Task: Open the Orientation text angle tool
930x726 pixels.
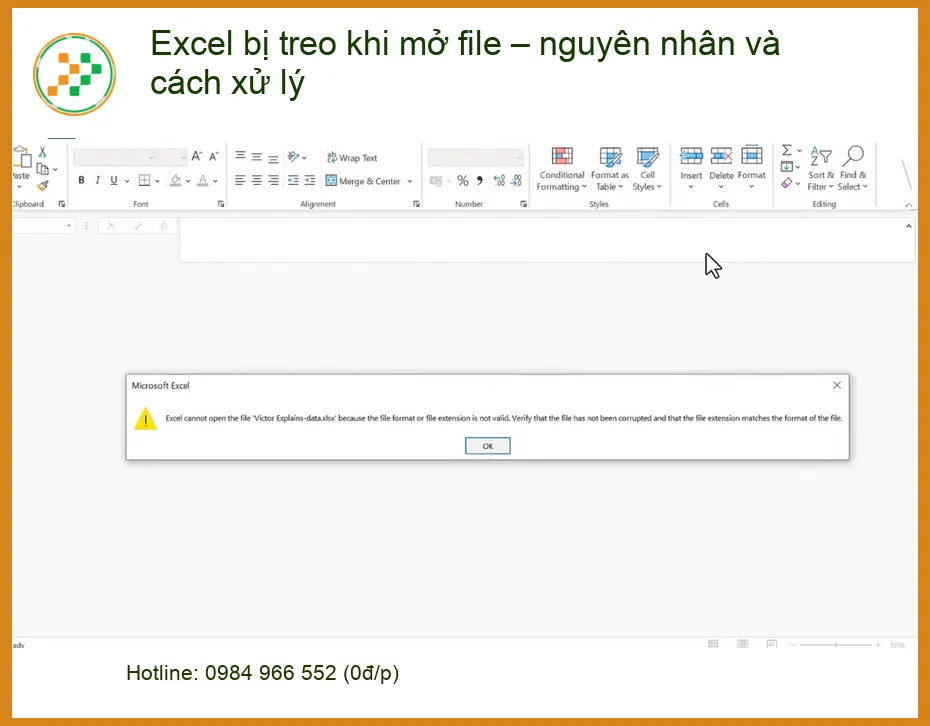Action: 297,157
